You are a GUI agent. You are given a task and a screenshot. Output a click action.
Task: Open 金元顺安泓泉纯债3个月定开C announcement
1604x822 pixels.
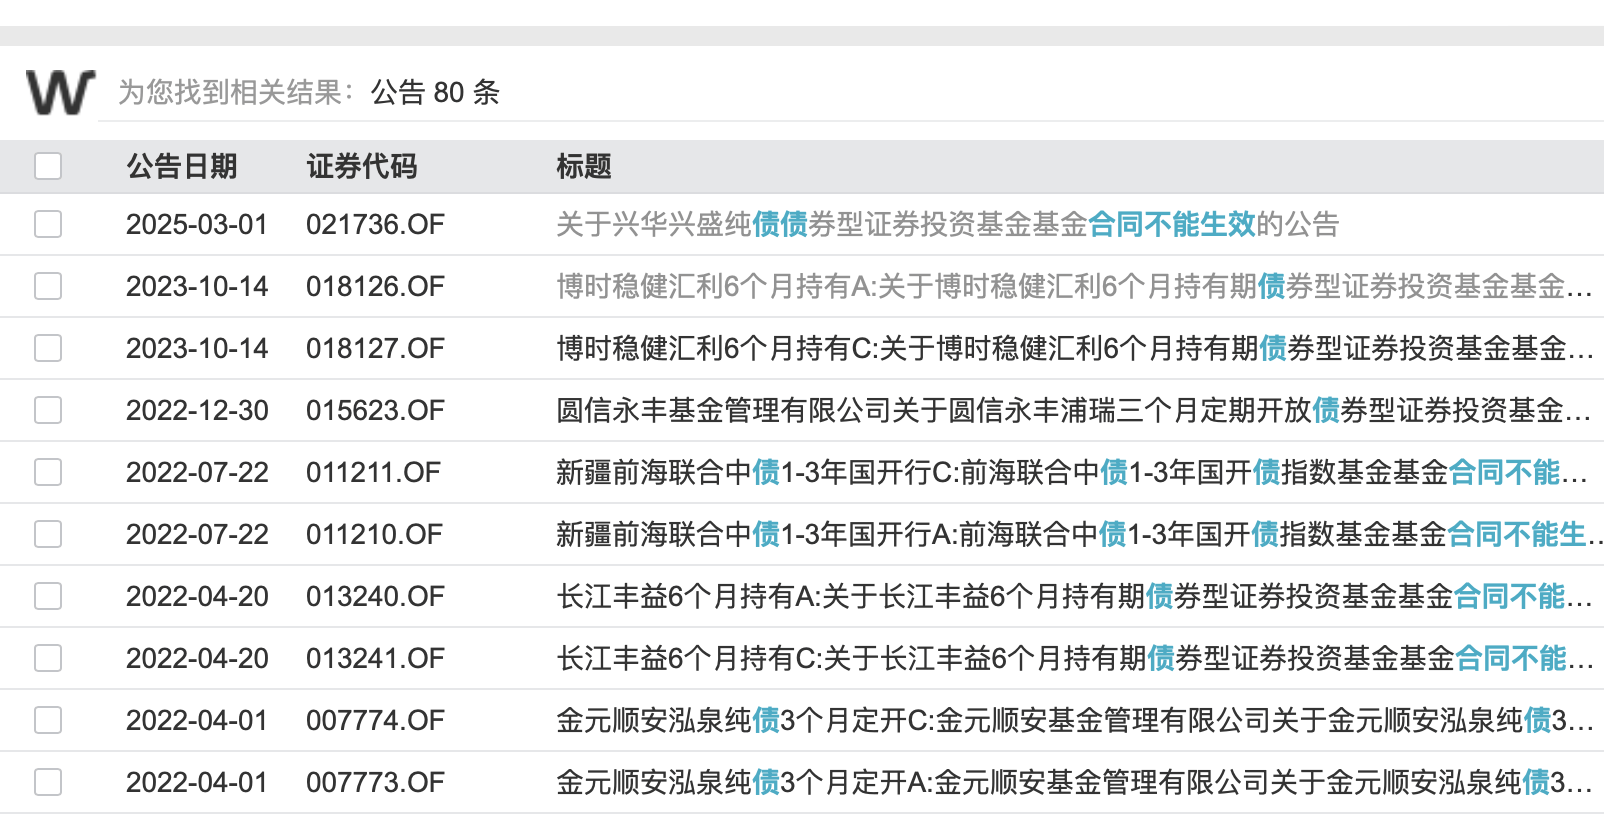click(1074, 720)
